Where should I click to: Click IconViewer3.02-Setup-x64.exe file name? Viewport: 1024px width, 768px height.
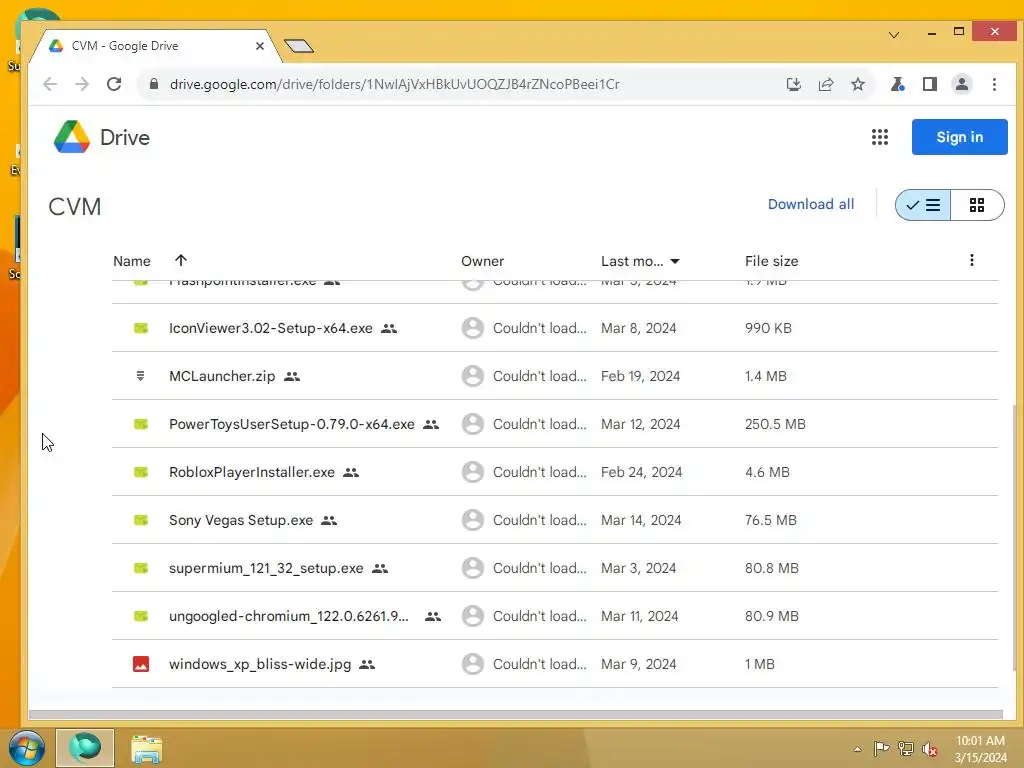point(271,328)
